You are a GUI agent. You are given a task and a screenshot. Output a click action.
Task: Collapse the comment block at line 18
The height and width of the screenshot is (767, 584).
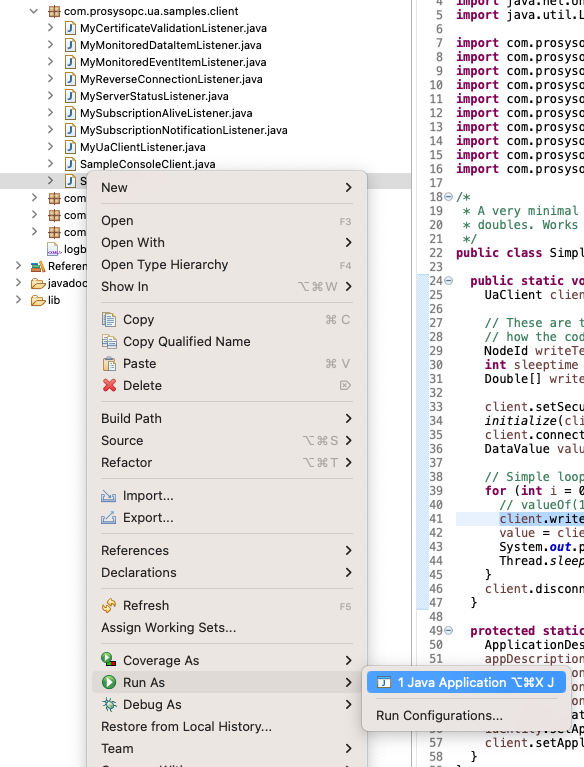coord(449,197)
